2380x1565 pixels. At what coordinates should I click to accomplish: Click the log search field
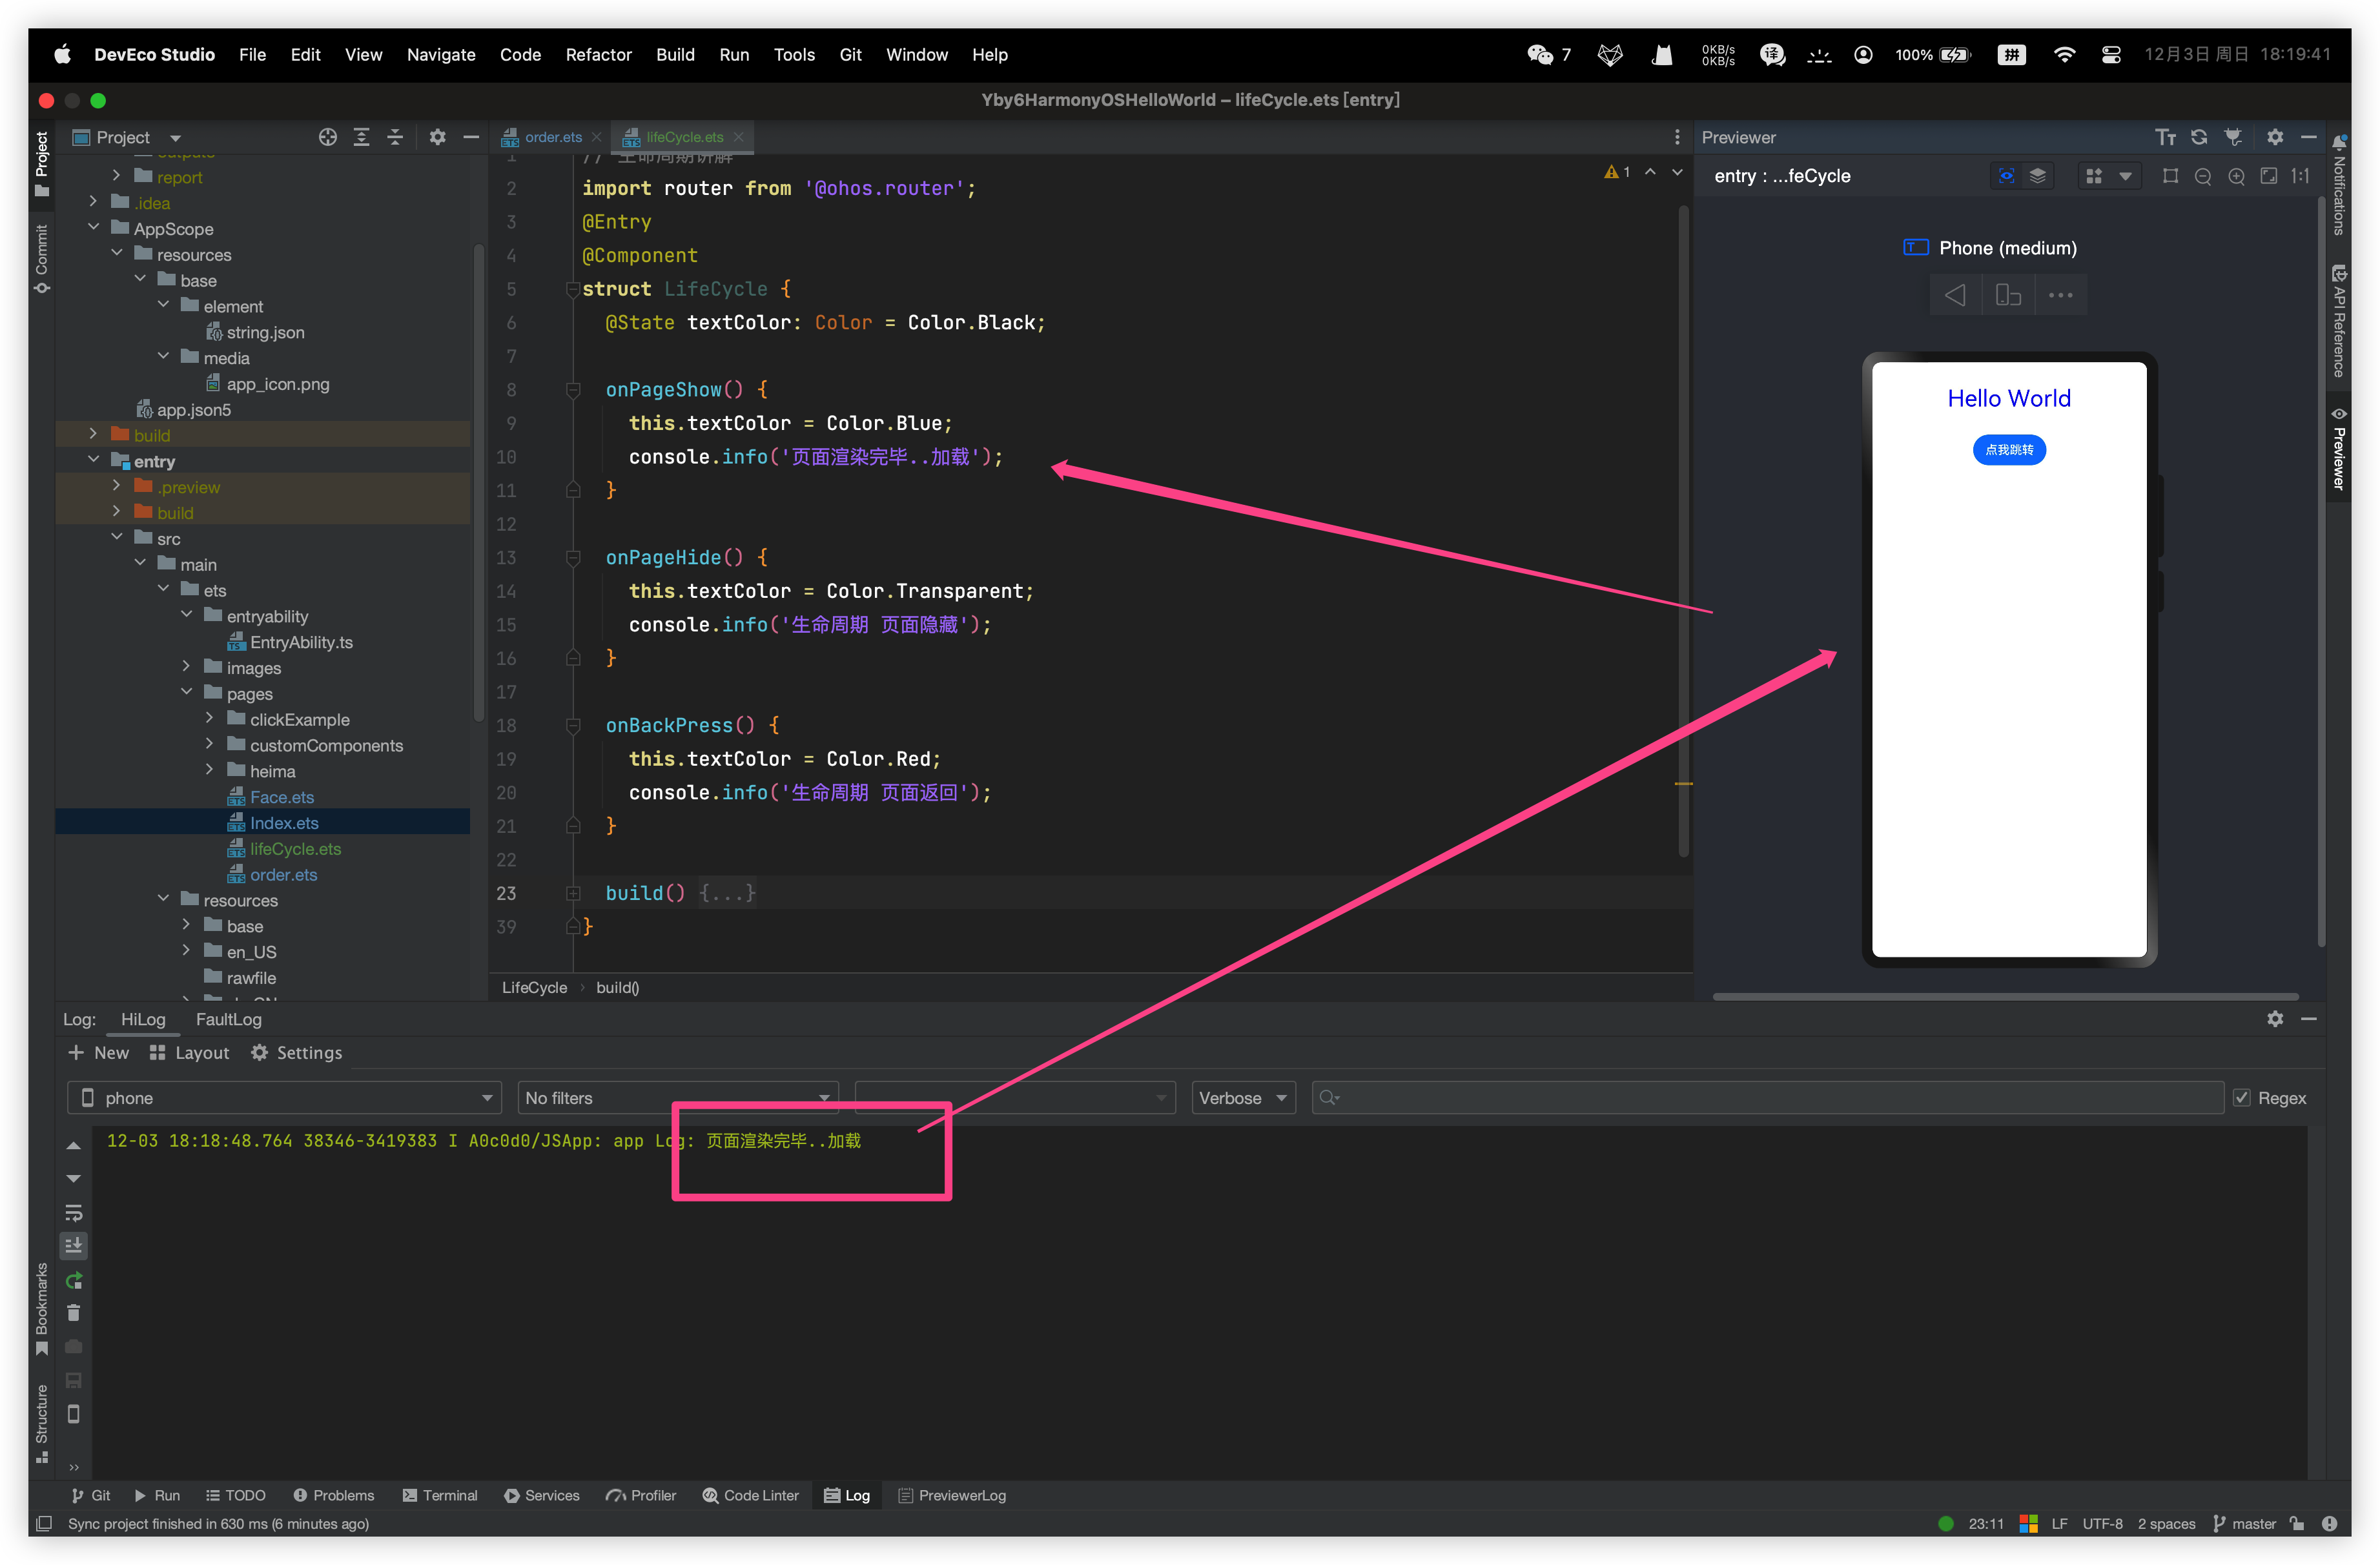click(x=1767, y=1098)
